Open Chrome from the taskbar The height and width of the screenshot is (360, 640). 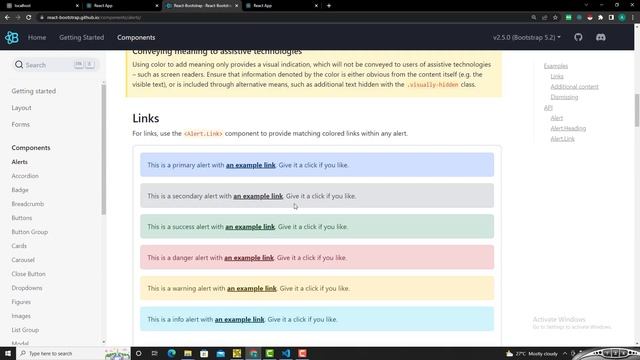[x=253, y=353]
